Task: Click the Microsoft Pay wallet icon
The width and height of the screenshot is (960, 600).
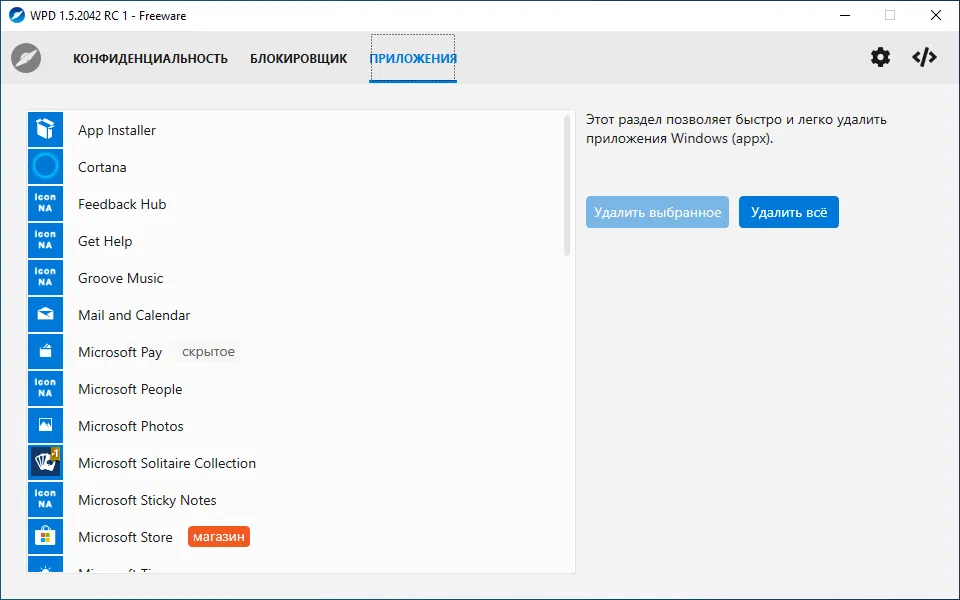Action: tap(45, 352)
